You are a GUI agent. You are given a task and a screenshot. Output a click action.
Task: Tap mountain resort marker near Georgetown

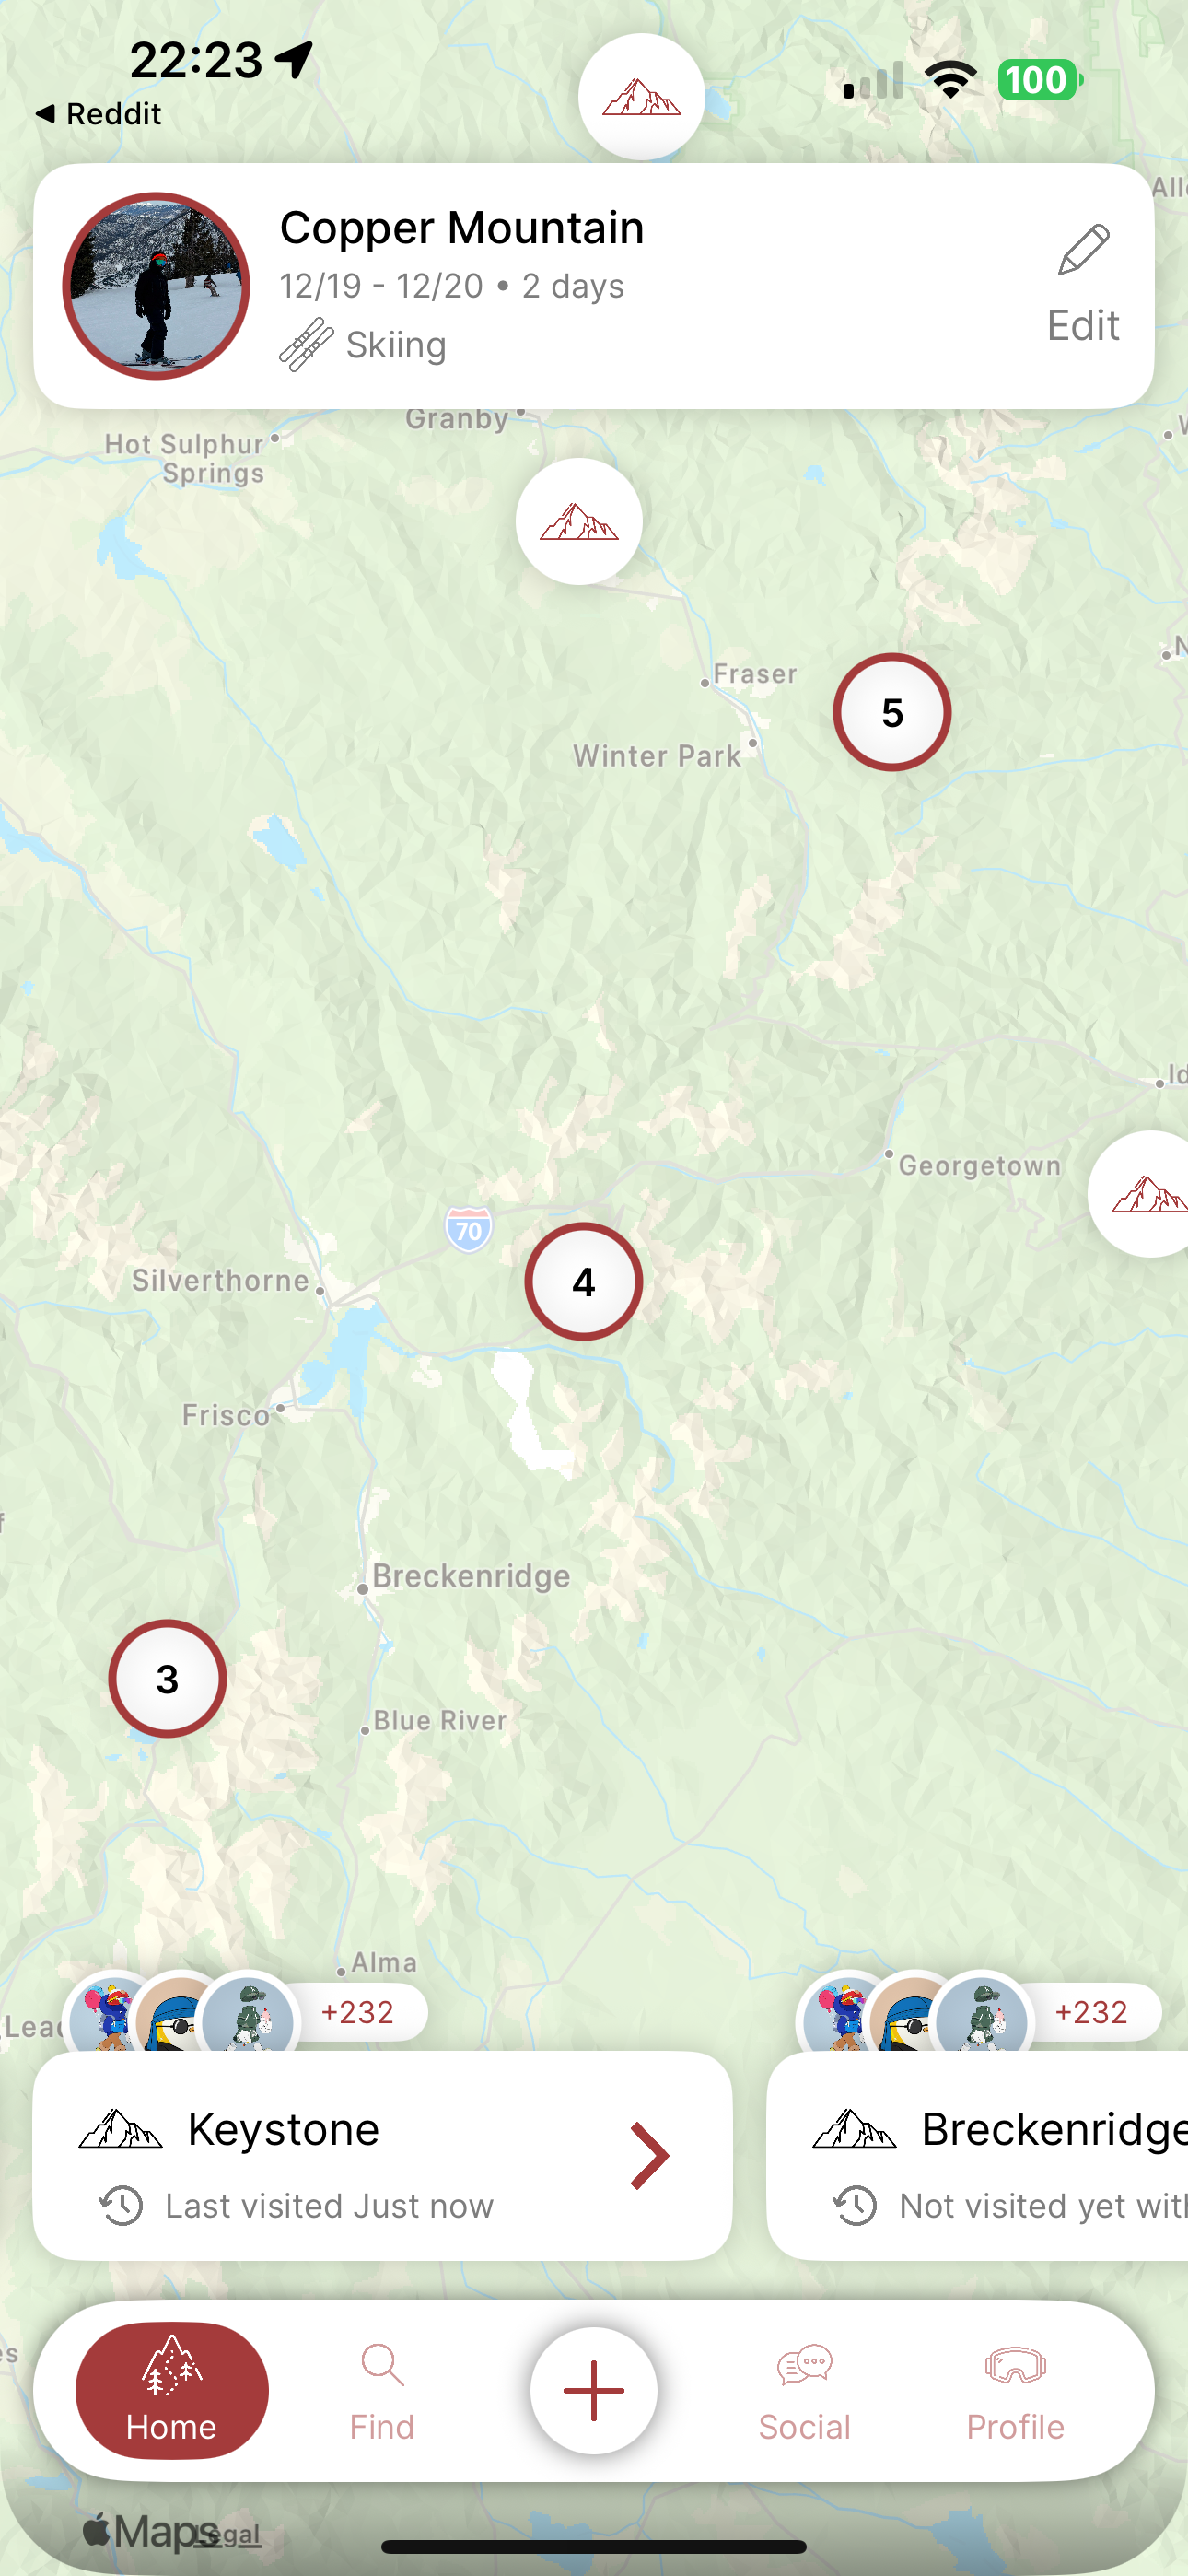pos(1142,1193)
